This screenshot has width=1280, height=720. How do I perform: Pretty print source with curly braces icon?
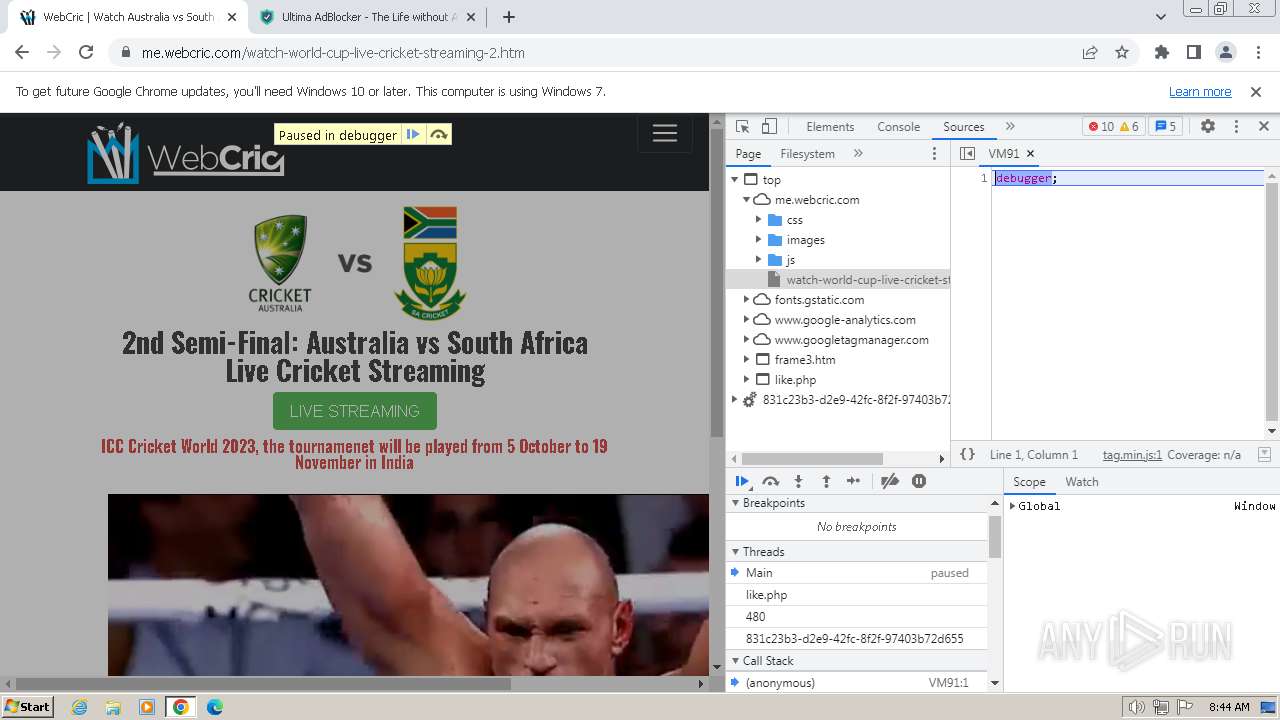[967, 454]
